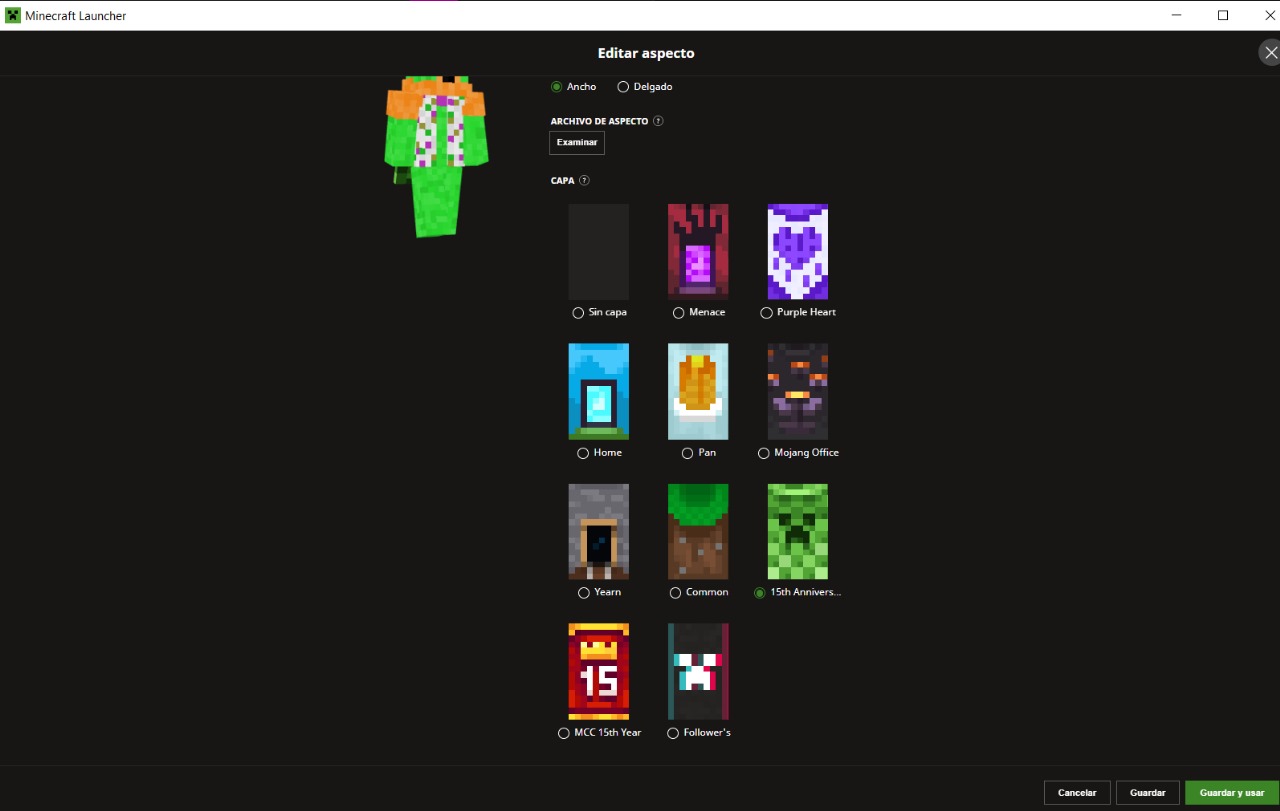Click the Common cape label
Screen dimensions: 1280x811
[707, 593]
